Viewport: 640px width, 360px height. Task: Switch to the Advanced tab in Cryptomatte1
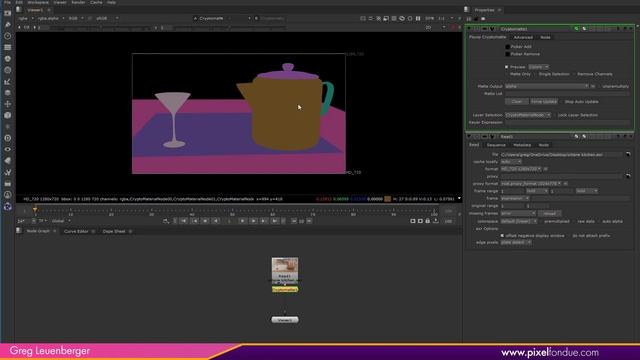pos(523,38)
